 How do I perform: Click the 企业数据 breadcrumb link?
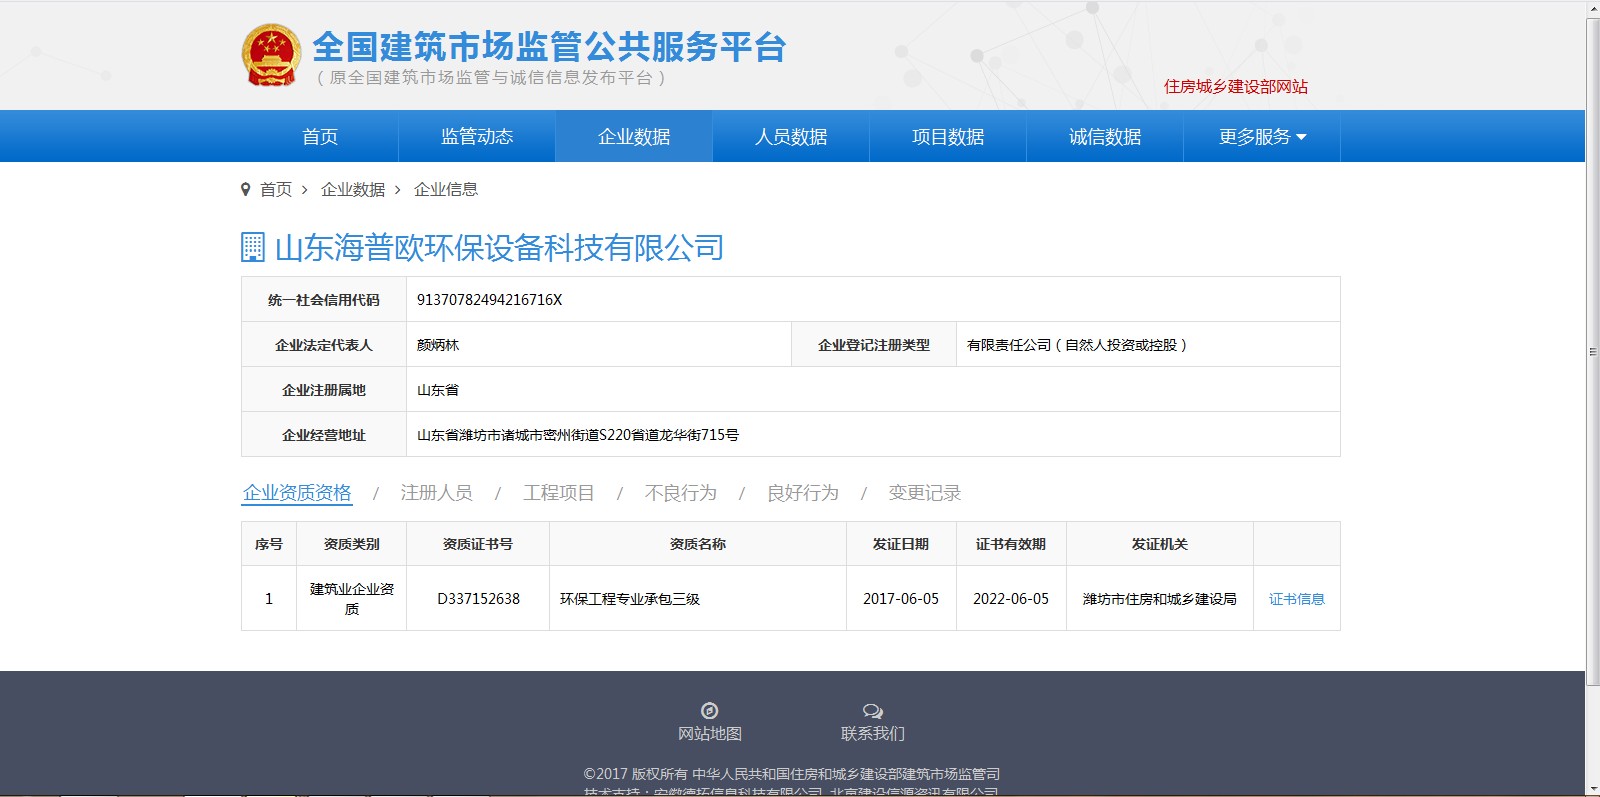[353, 190]
